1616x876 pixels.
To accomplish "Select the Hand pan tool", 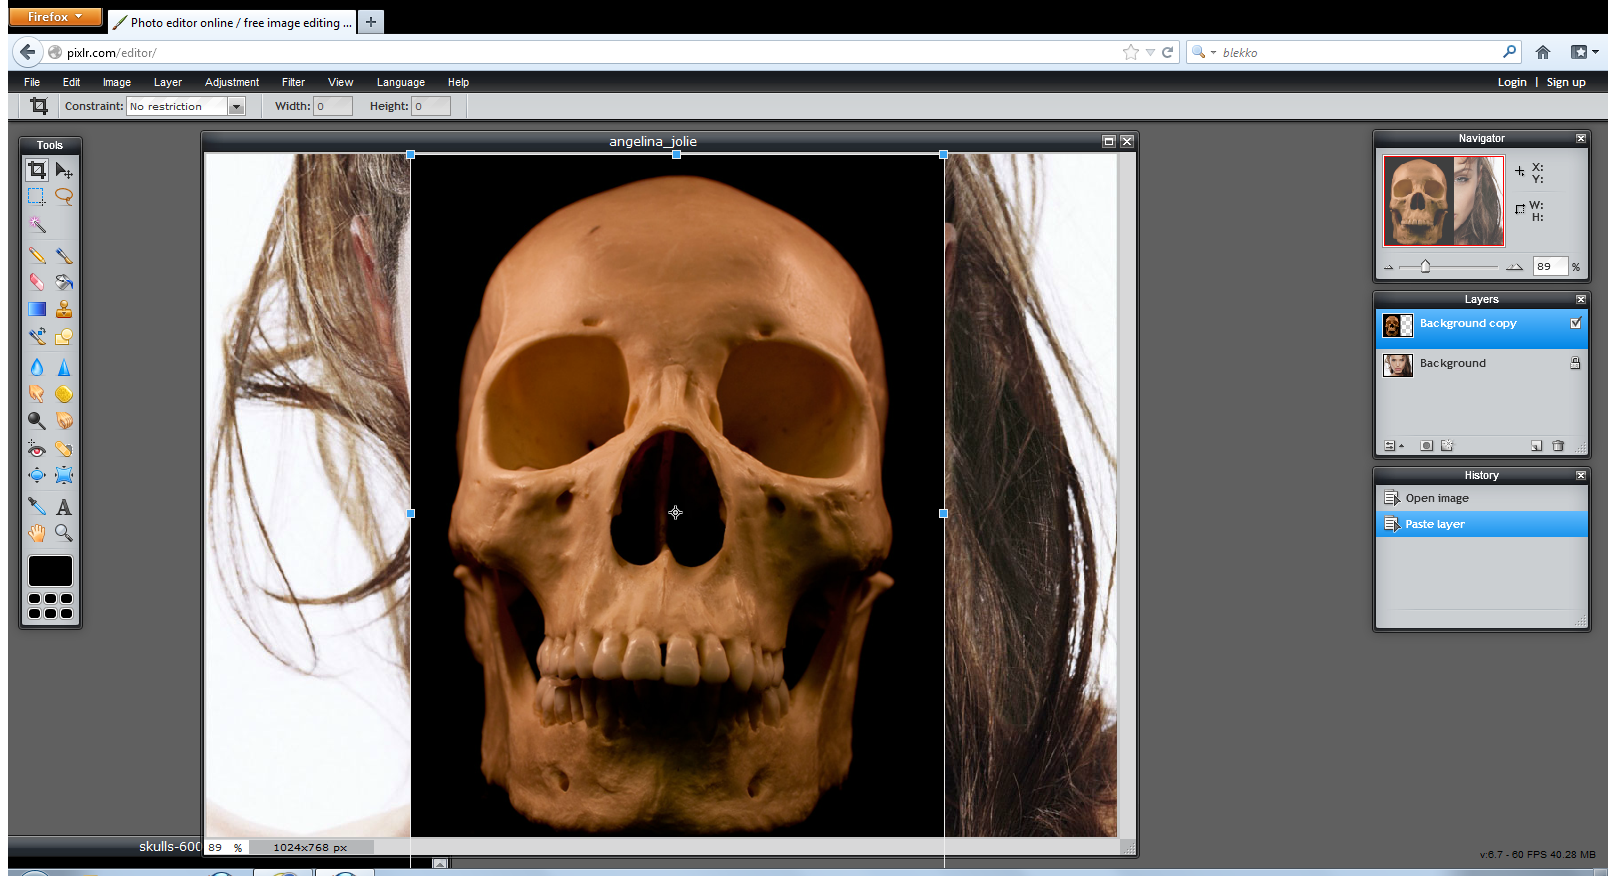I will 37,533.
